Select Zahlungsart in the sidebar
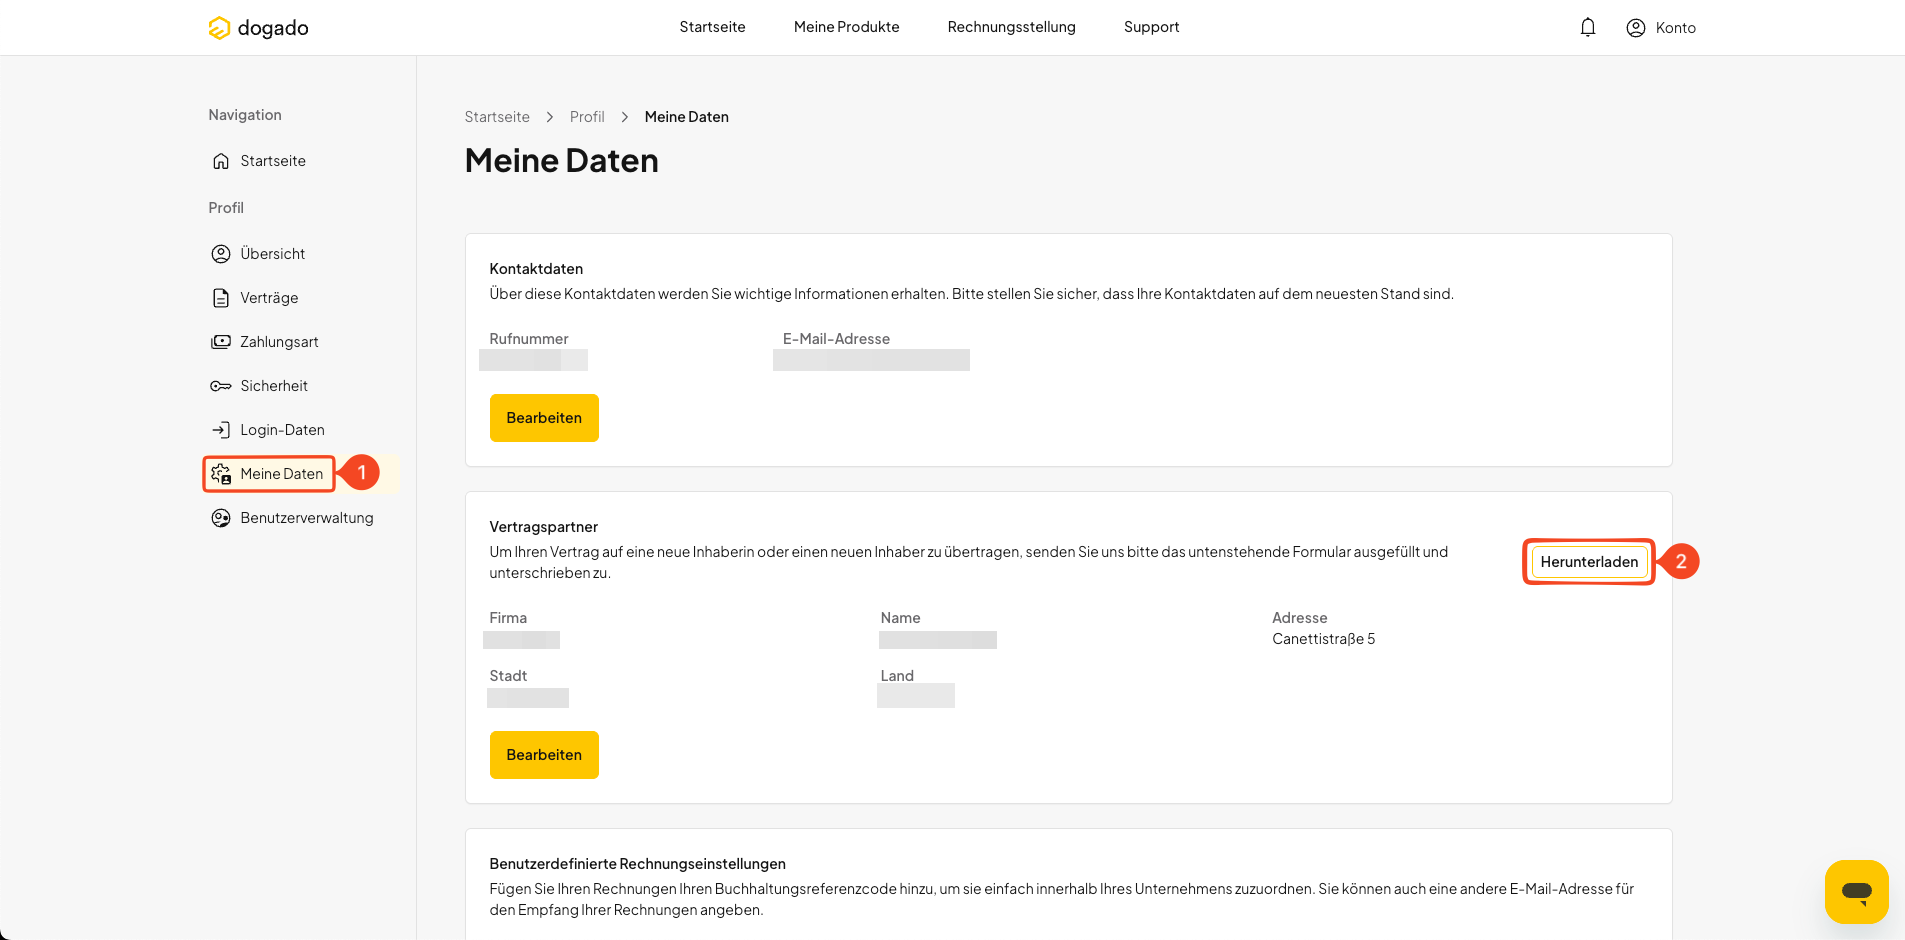 click(x=279, y=342)
